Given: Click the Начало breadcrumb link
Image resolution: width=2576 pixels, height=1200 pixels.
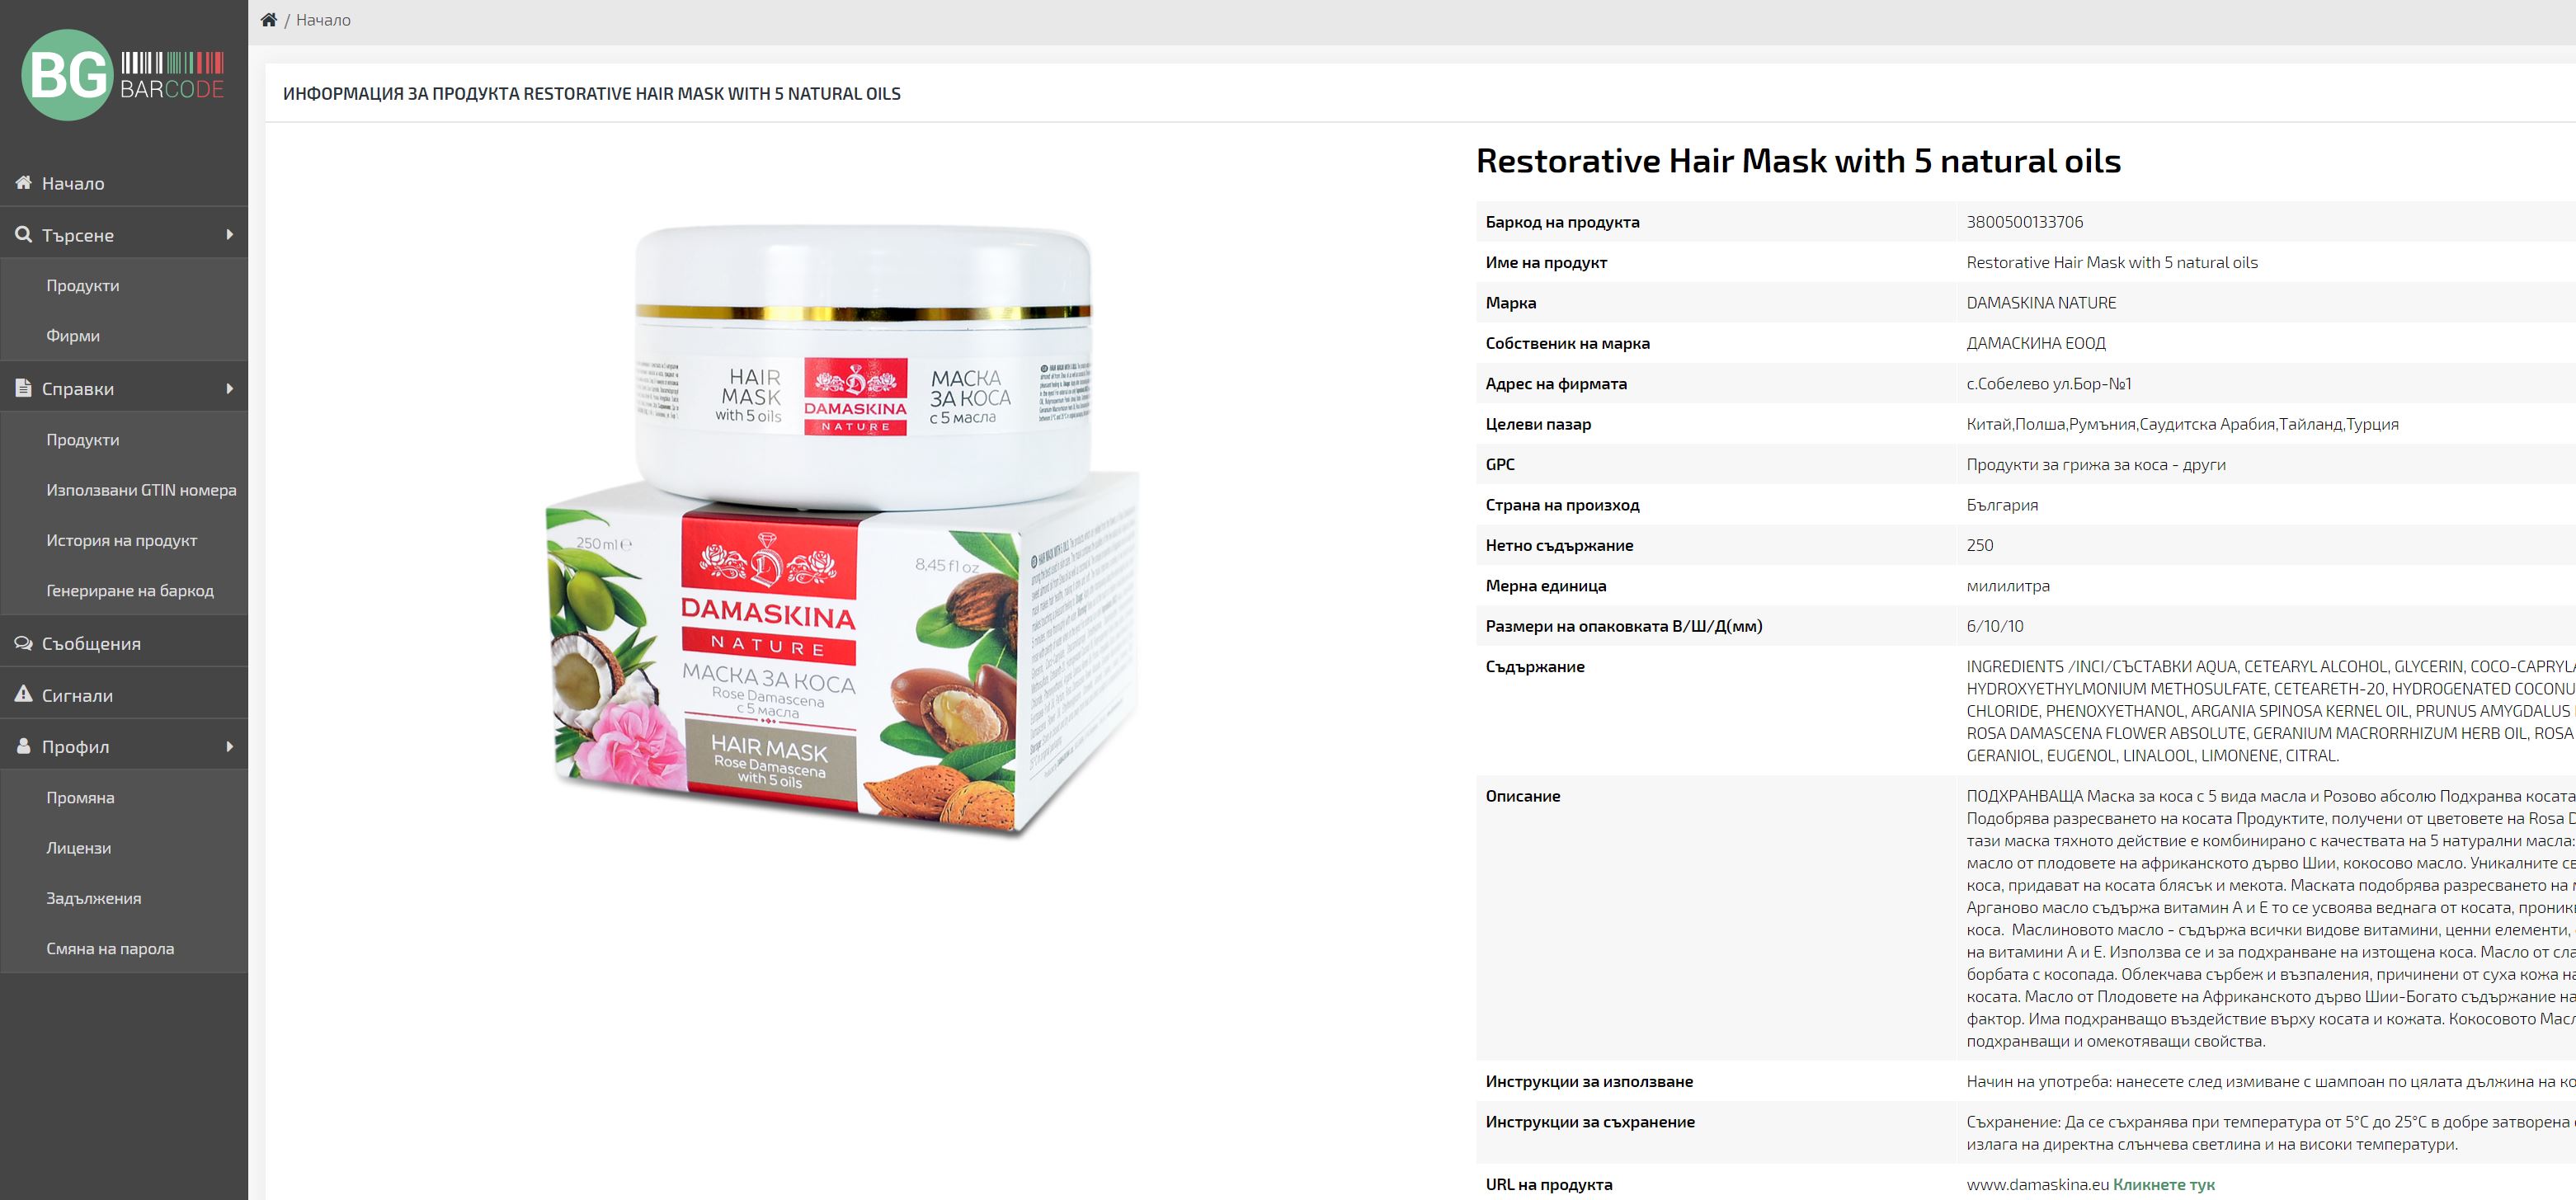Looking at the screenshot, I should click(x=323, y=20).
